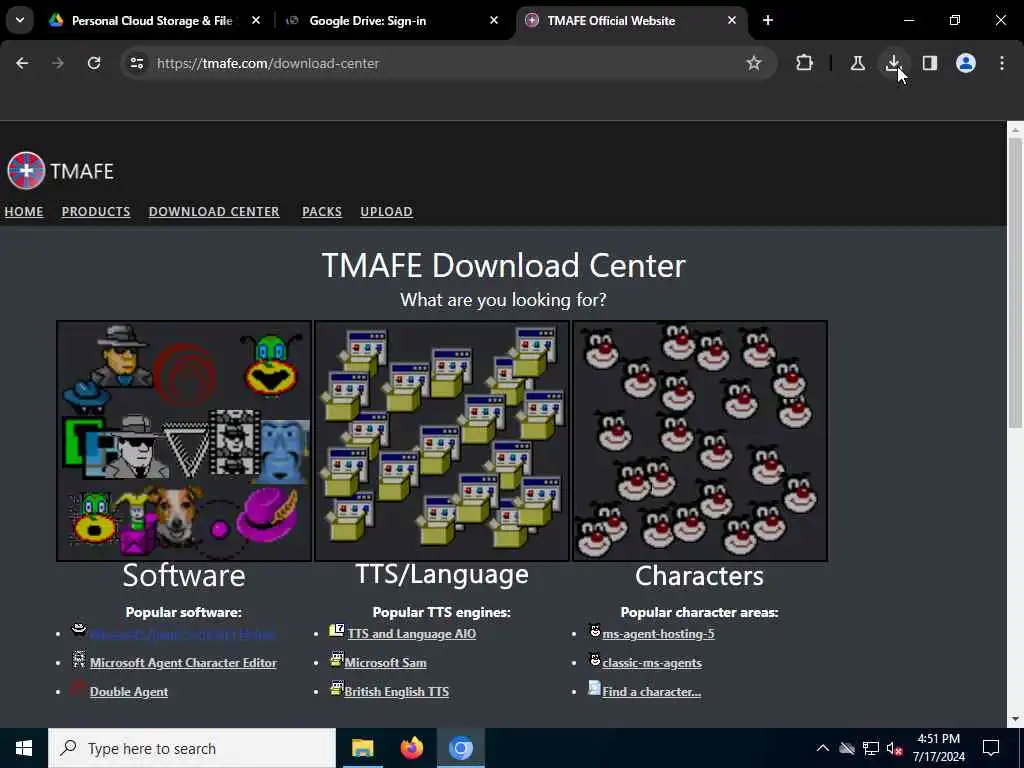
Task: Open the ms-agent-hosting-5 link
Action: (x=658, y=633)
